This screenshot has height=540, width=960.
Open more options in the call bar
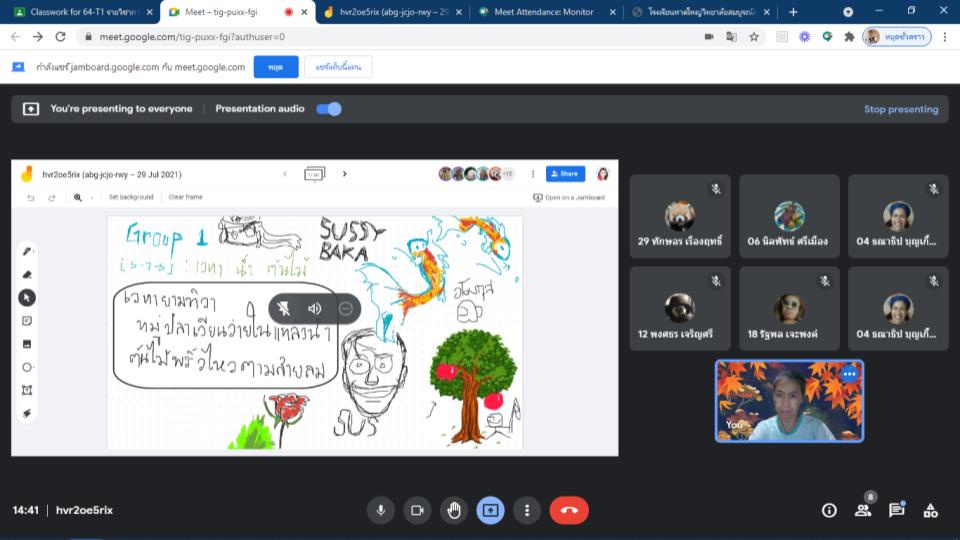(x=527, y=510)
